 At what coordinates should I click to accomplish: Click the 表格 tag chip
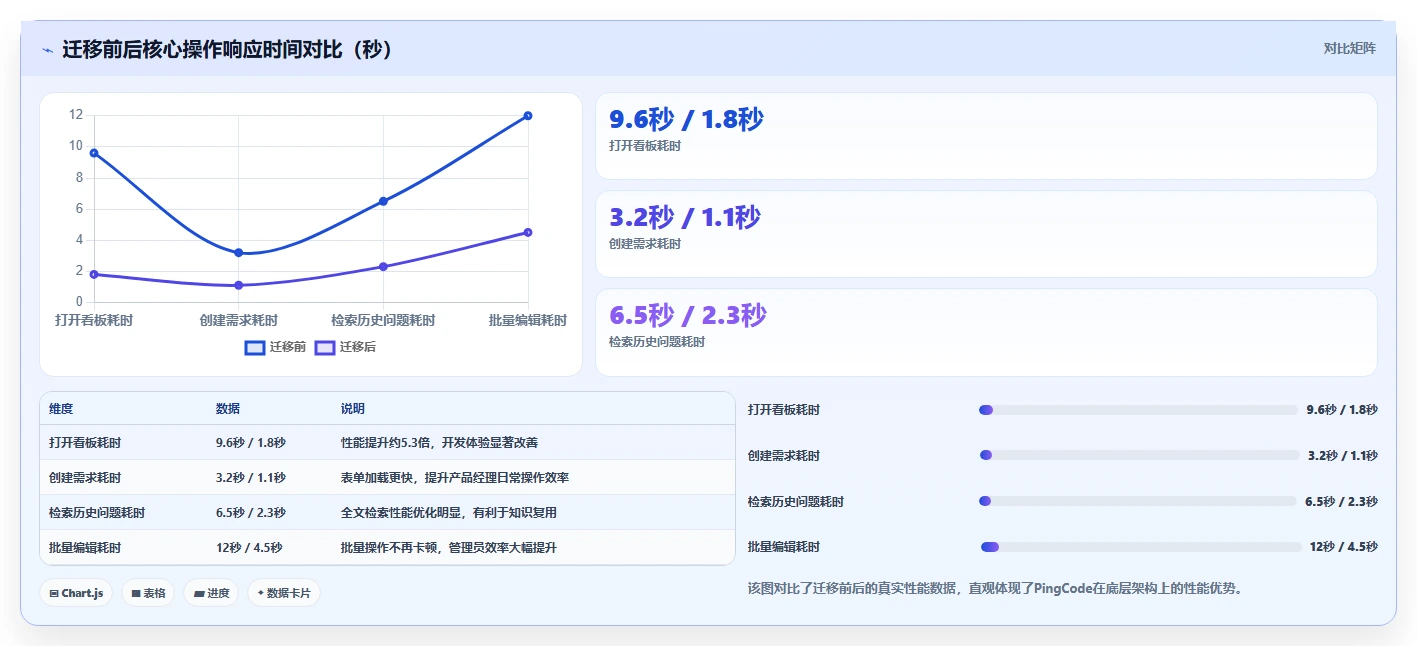click(148, 593)
